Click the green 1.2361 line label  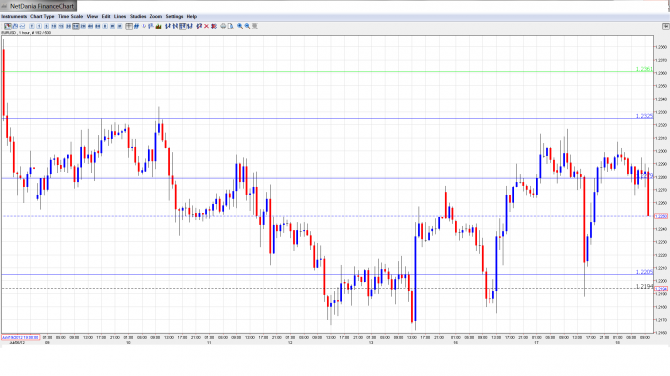644,69
